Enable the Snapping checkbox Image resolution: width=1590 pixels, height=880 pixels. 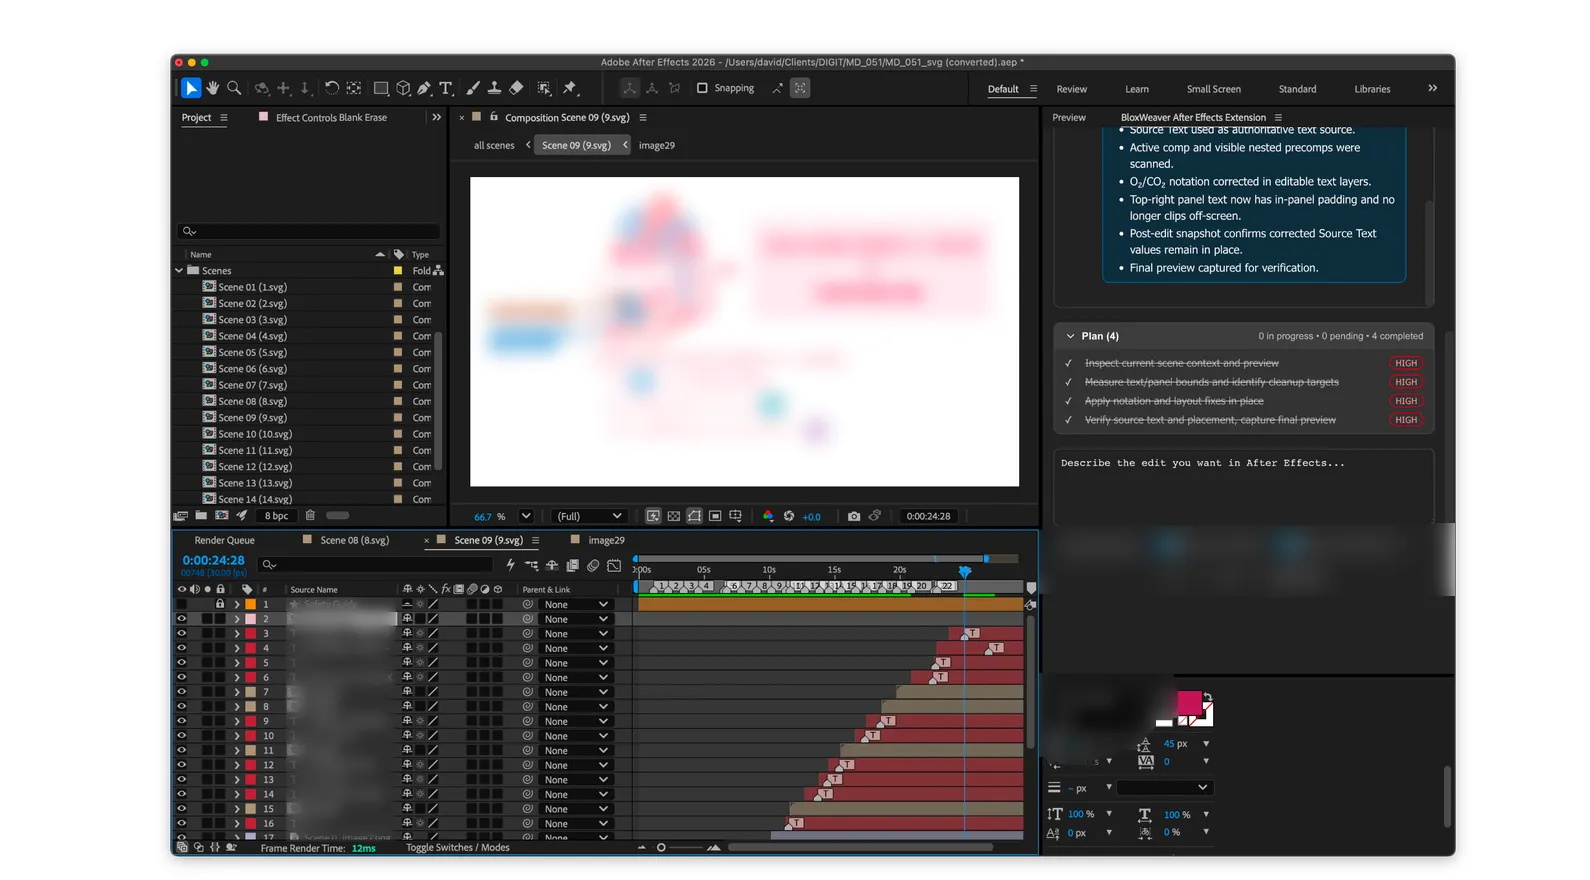[702, 88]
